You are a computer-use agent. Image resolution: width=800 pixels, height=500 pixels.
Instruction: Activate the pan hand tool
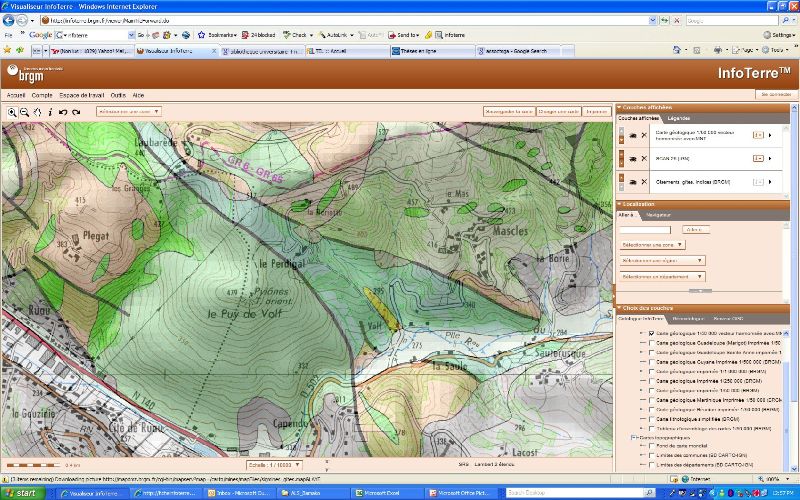click(37, 112)
